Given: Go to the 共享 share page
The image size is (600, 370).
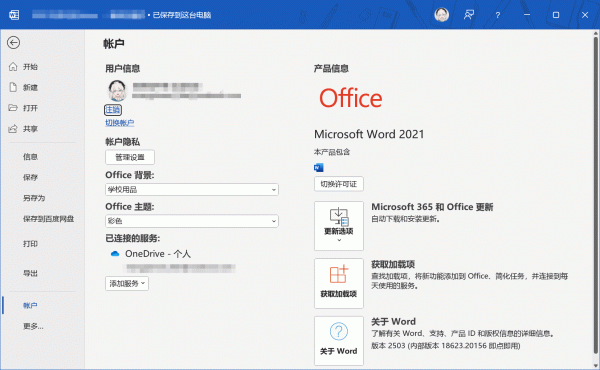Looking at the screenshot, I should tap(30, 129).
